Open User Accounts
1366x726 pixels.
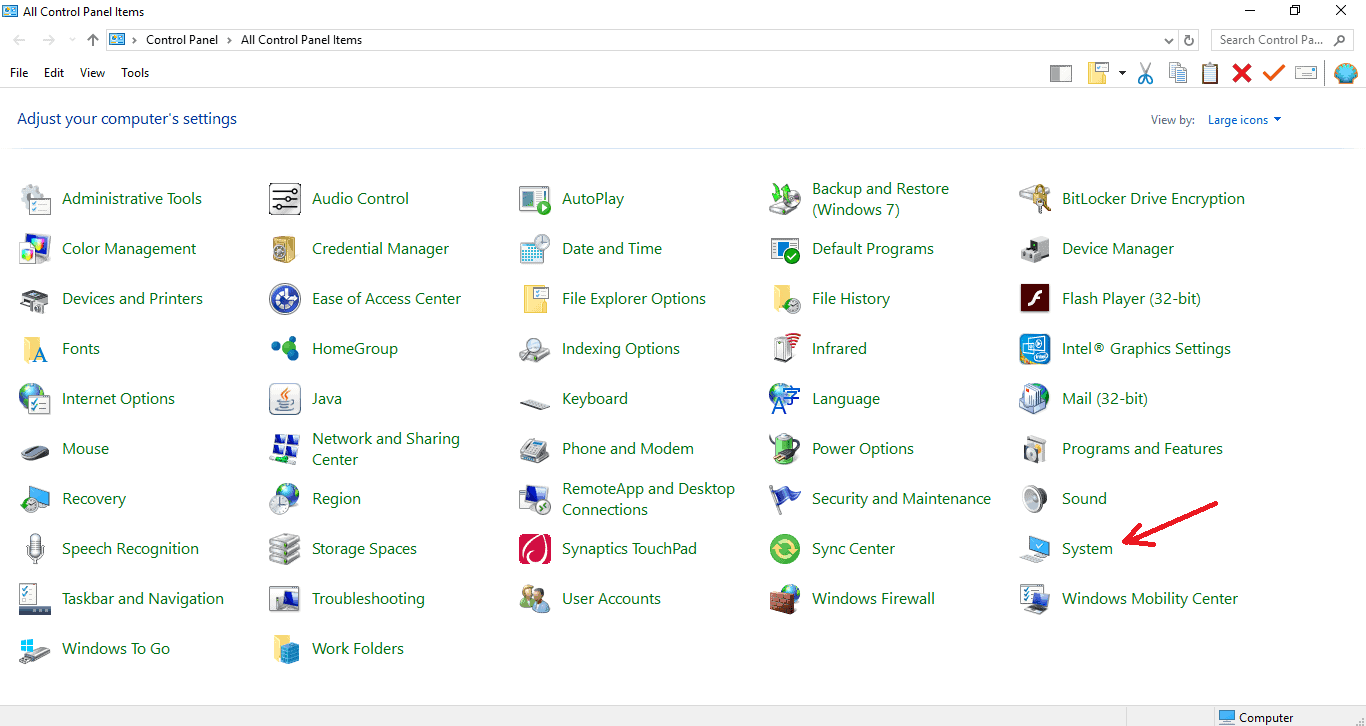click(590, 599)
